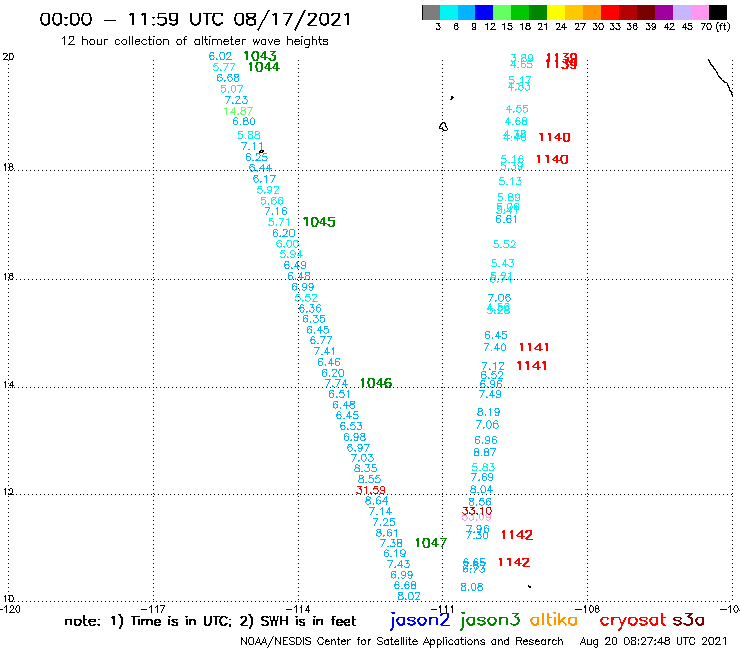This screenshot has width=740, height=650.
Task: Click the timestamp 'Aug 20 08:27:48 UTC 2021'
Action: (653, 641)
